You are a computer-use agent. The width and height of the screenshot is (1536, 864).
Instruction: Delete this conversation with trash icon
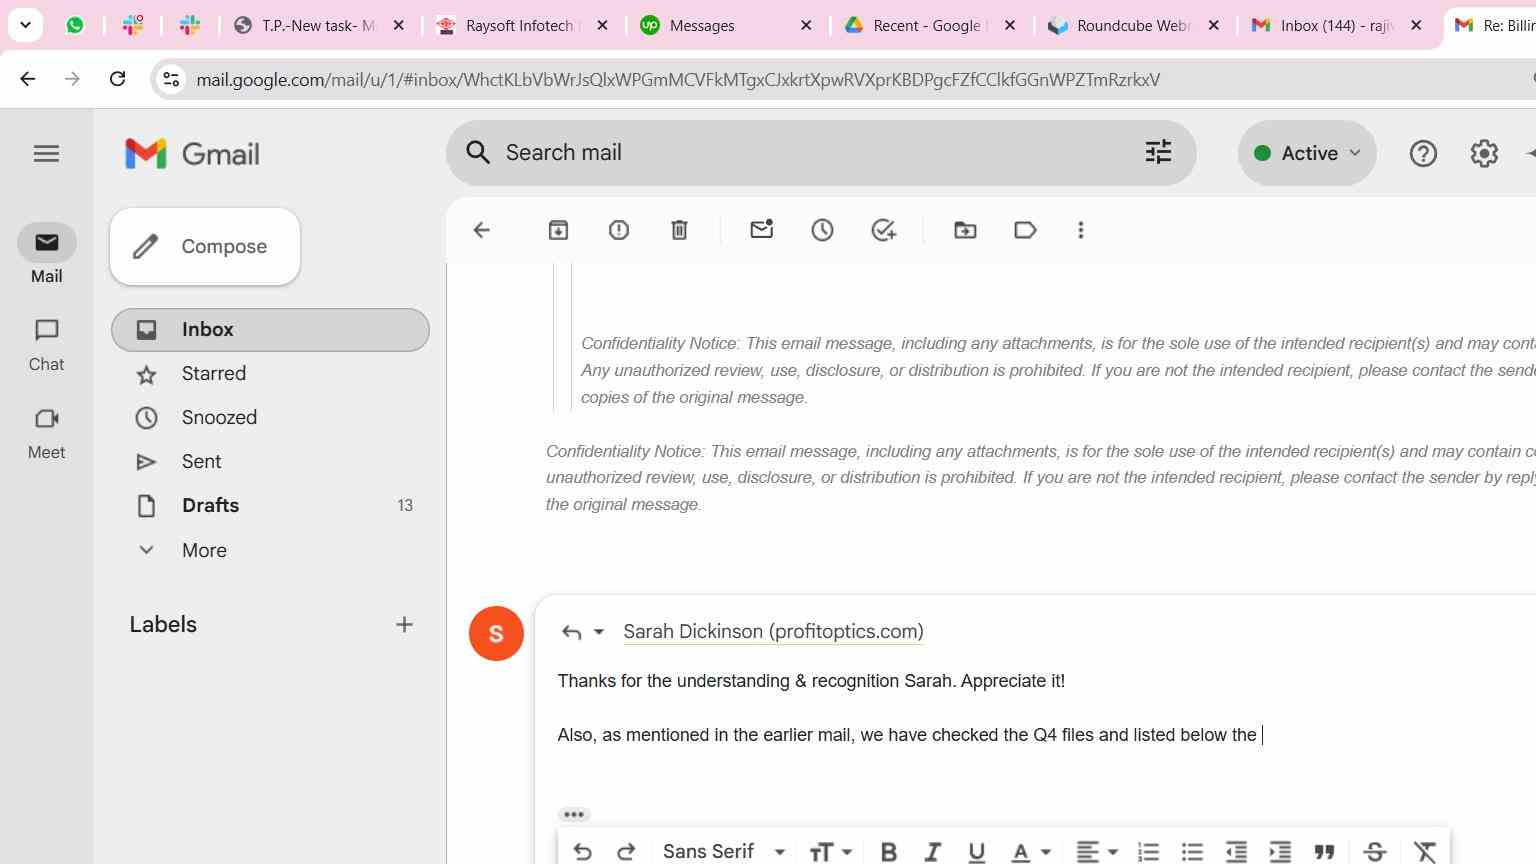[x=679, y=230]
